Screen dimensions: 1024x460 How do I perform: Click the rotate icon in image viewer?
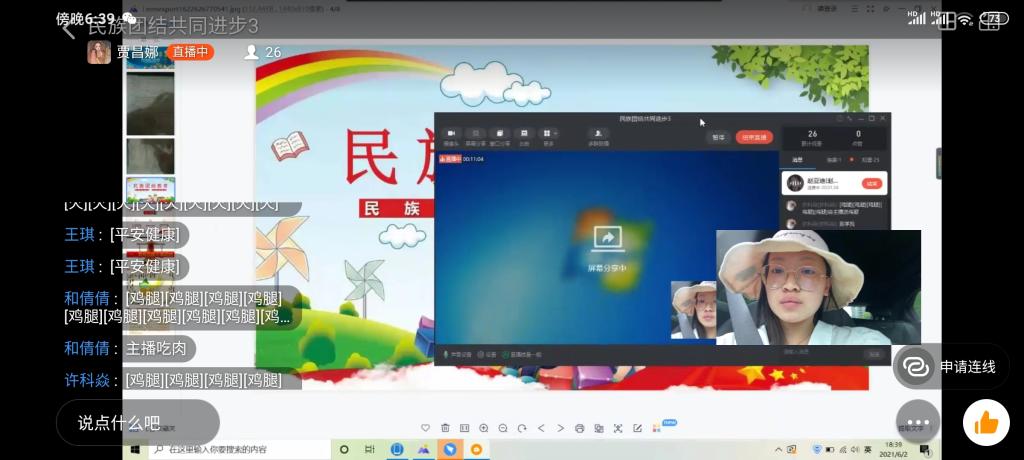522,428
